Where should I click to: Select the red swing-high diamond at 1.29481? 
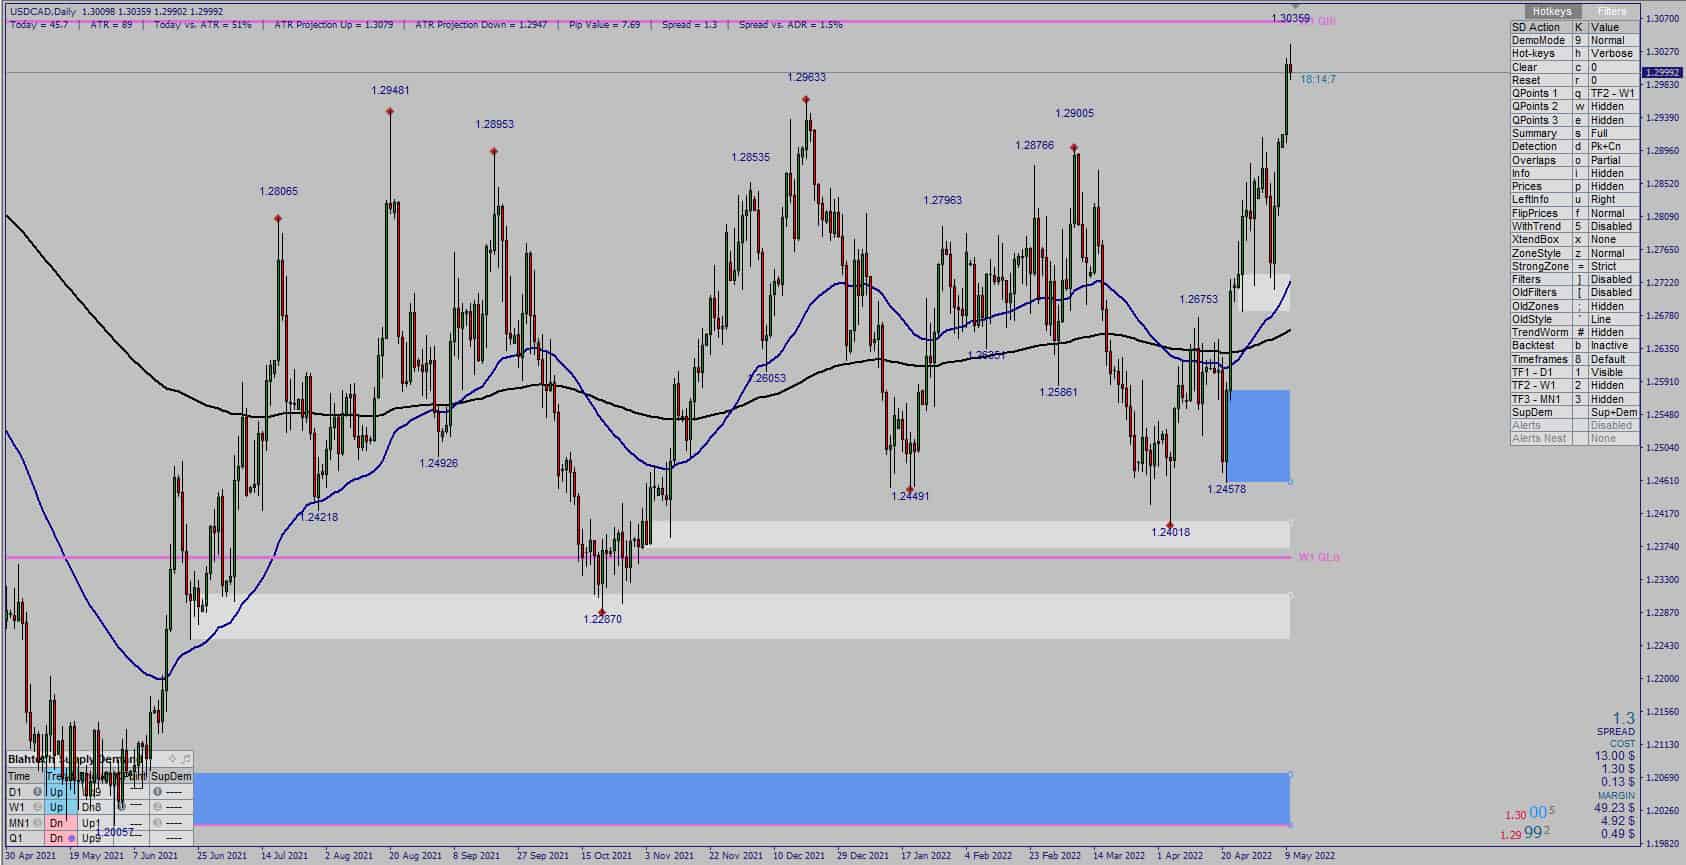click(x=390, y=112)
